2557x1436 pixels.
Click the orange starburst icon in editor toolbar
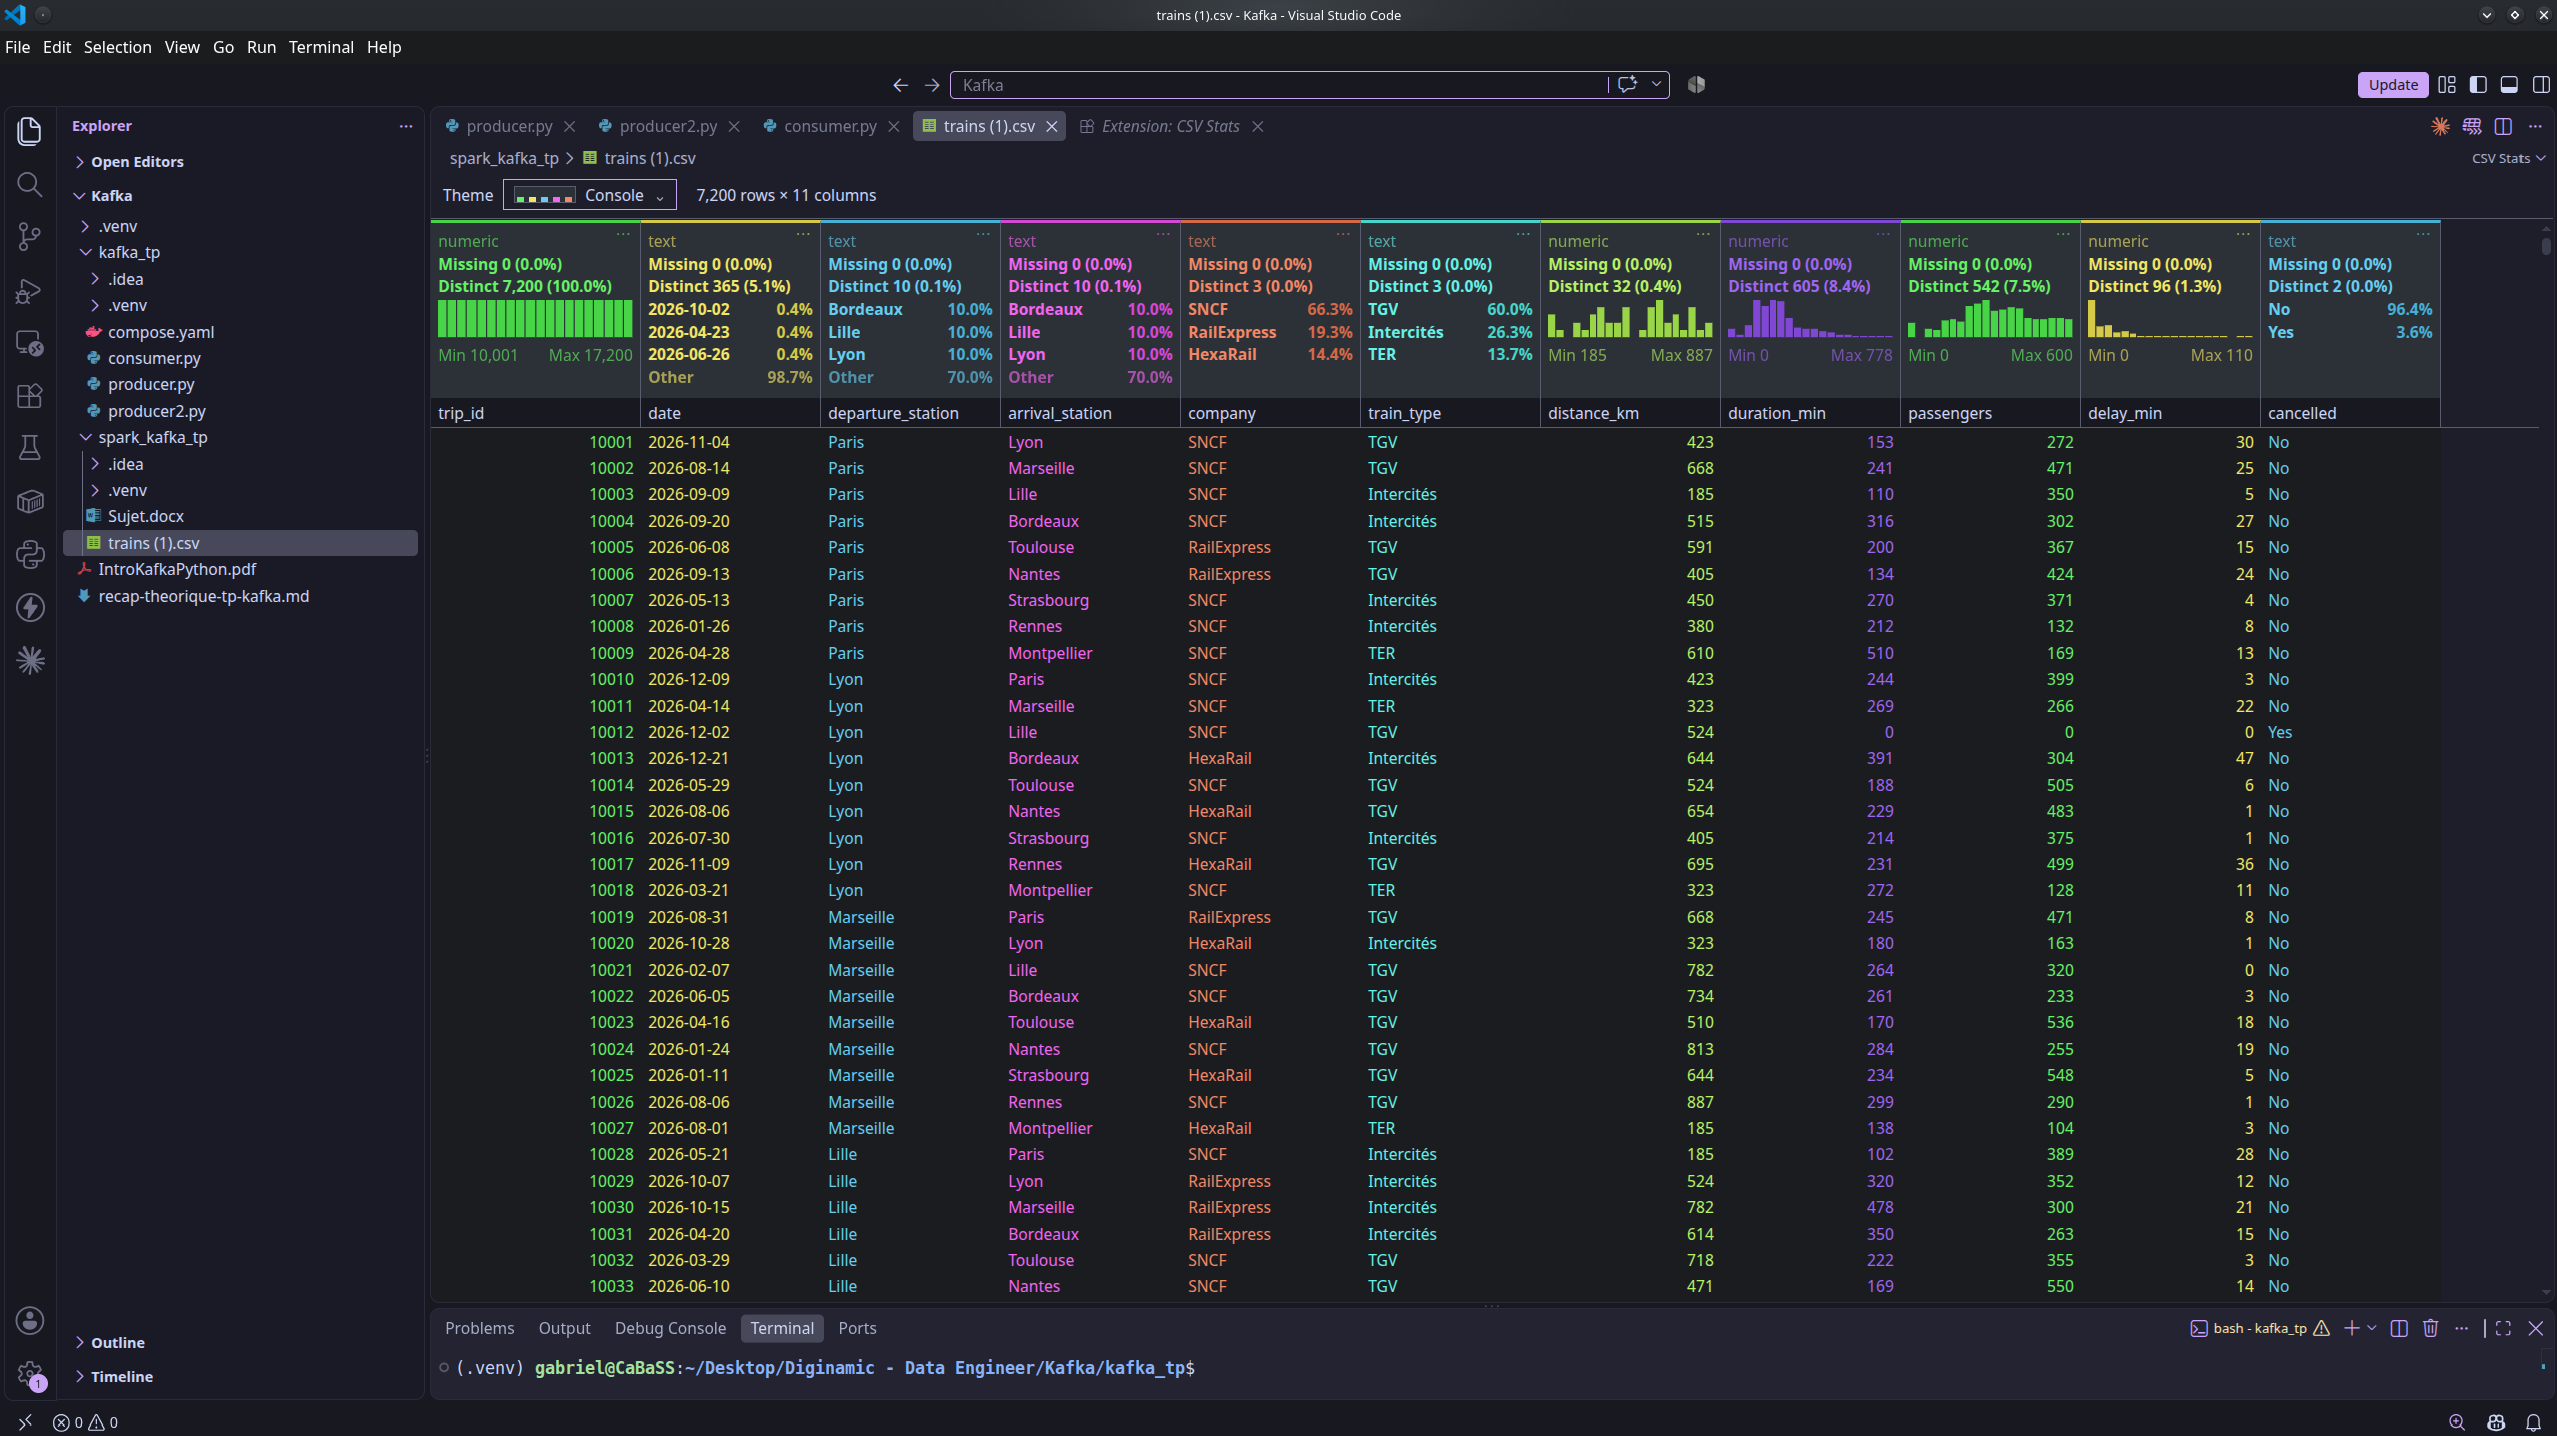2441,126
